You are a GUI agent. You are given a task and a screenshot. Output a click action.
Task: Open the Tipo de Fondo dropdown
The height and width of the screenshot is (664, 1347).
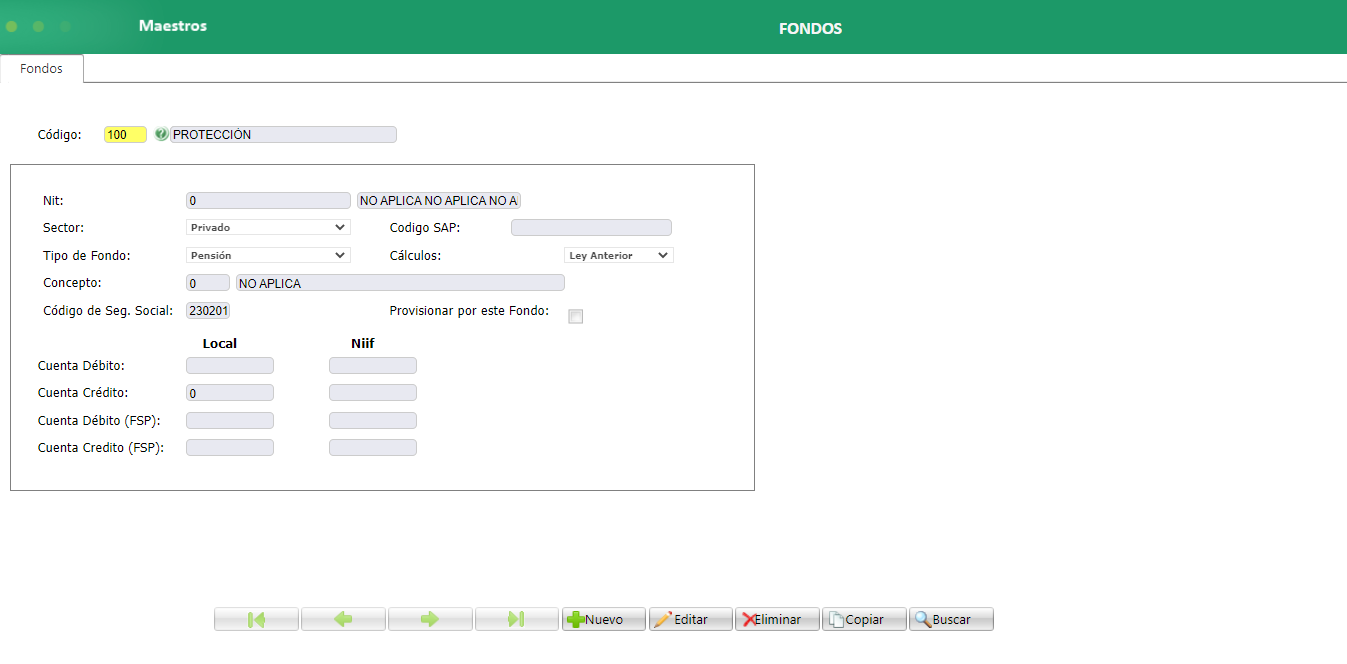(x=268, y=255)
